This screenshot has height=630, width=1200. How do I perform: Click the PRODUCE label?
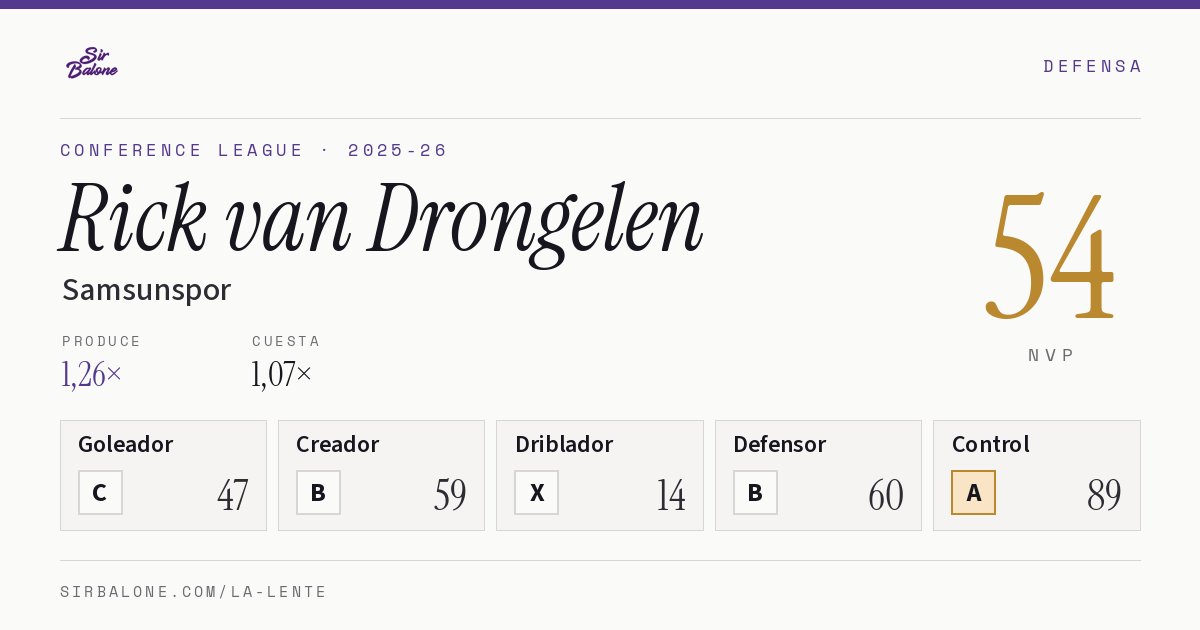pos(102,341)
